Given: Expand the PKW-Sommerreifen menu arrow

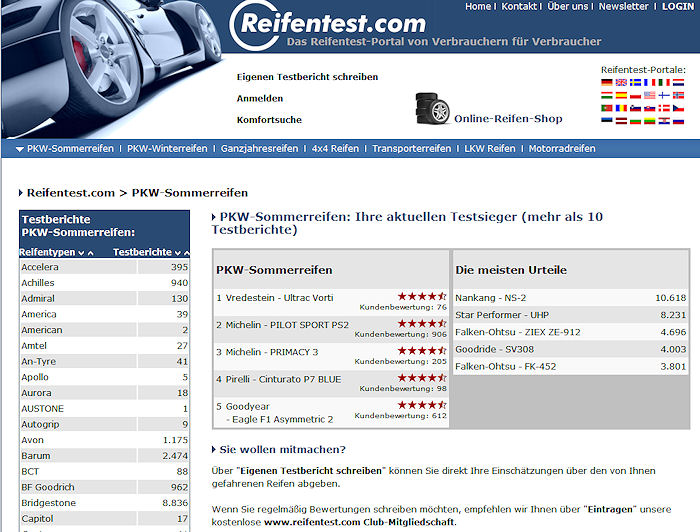Looking at the screenshot, I should [x=20, y=149].
